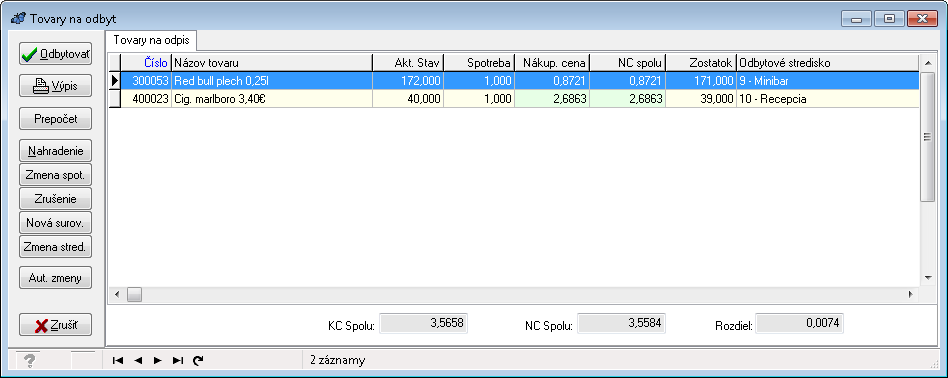Screen dimensions: 948x378
Task: Switch to the Tovary na odpis tab
Action: pyautogui.click(x=152, y=41)
